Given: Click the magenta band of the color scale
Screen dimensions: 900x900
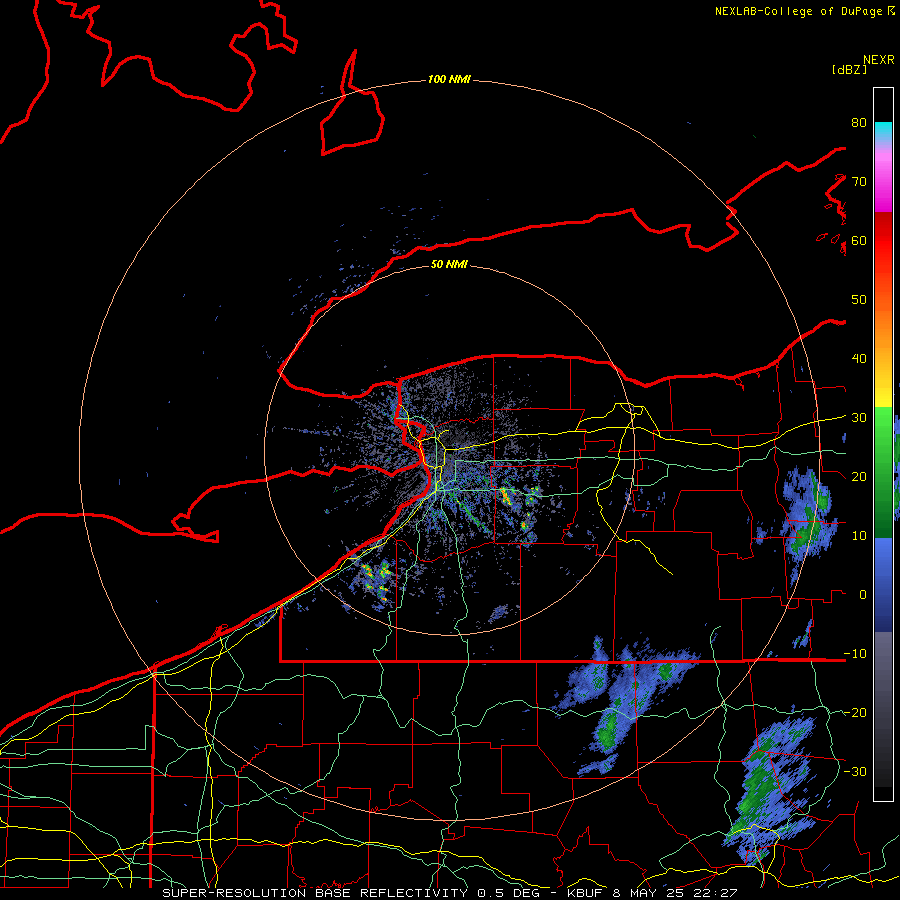Looking at the screenshot, I should pyautogui.click(x=883, y=184).
